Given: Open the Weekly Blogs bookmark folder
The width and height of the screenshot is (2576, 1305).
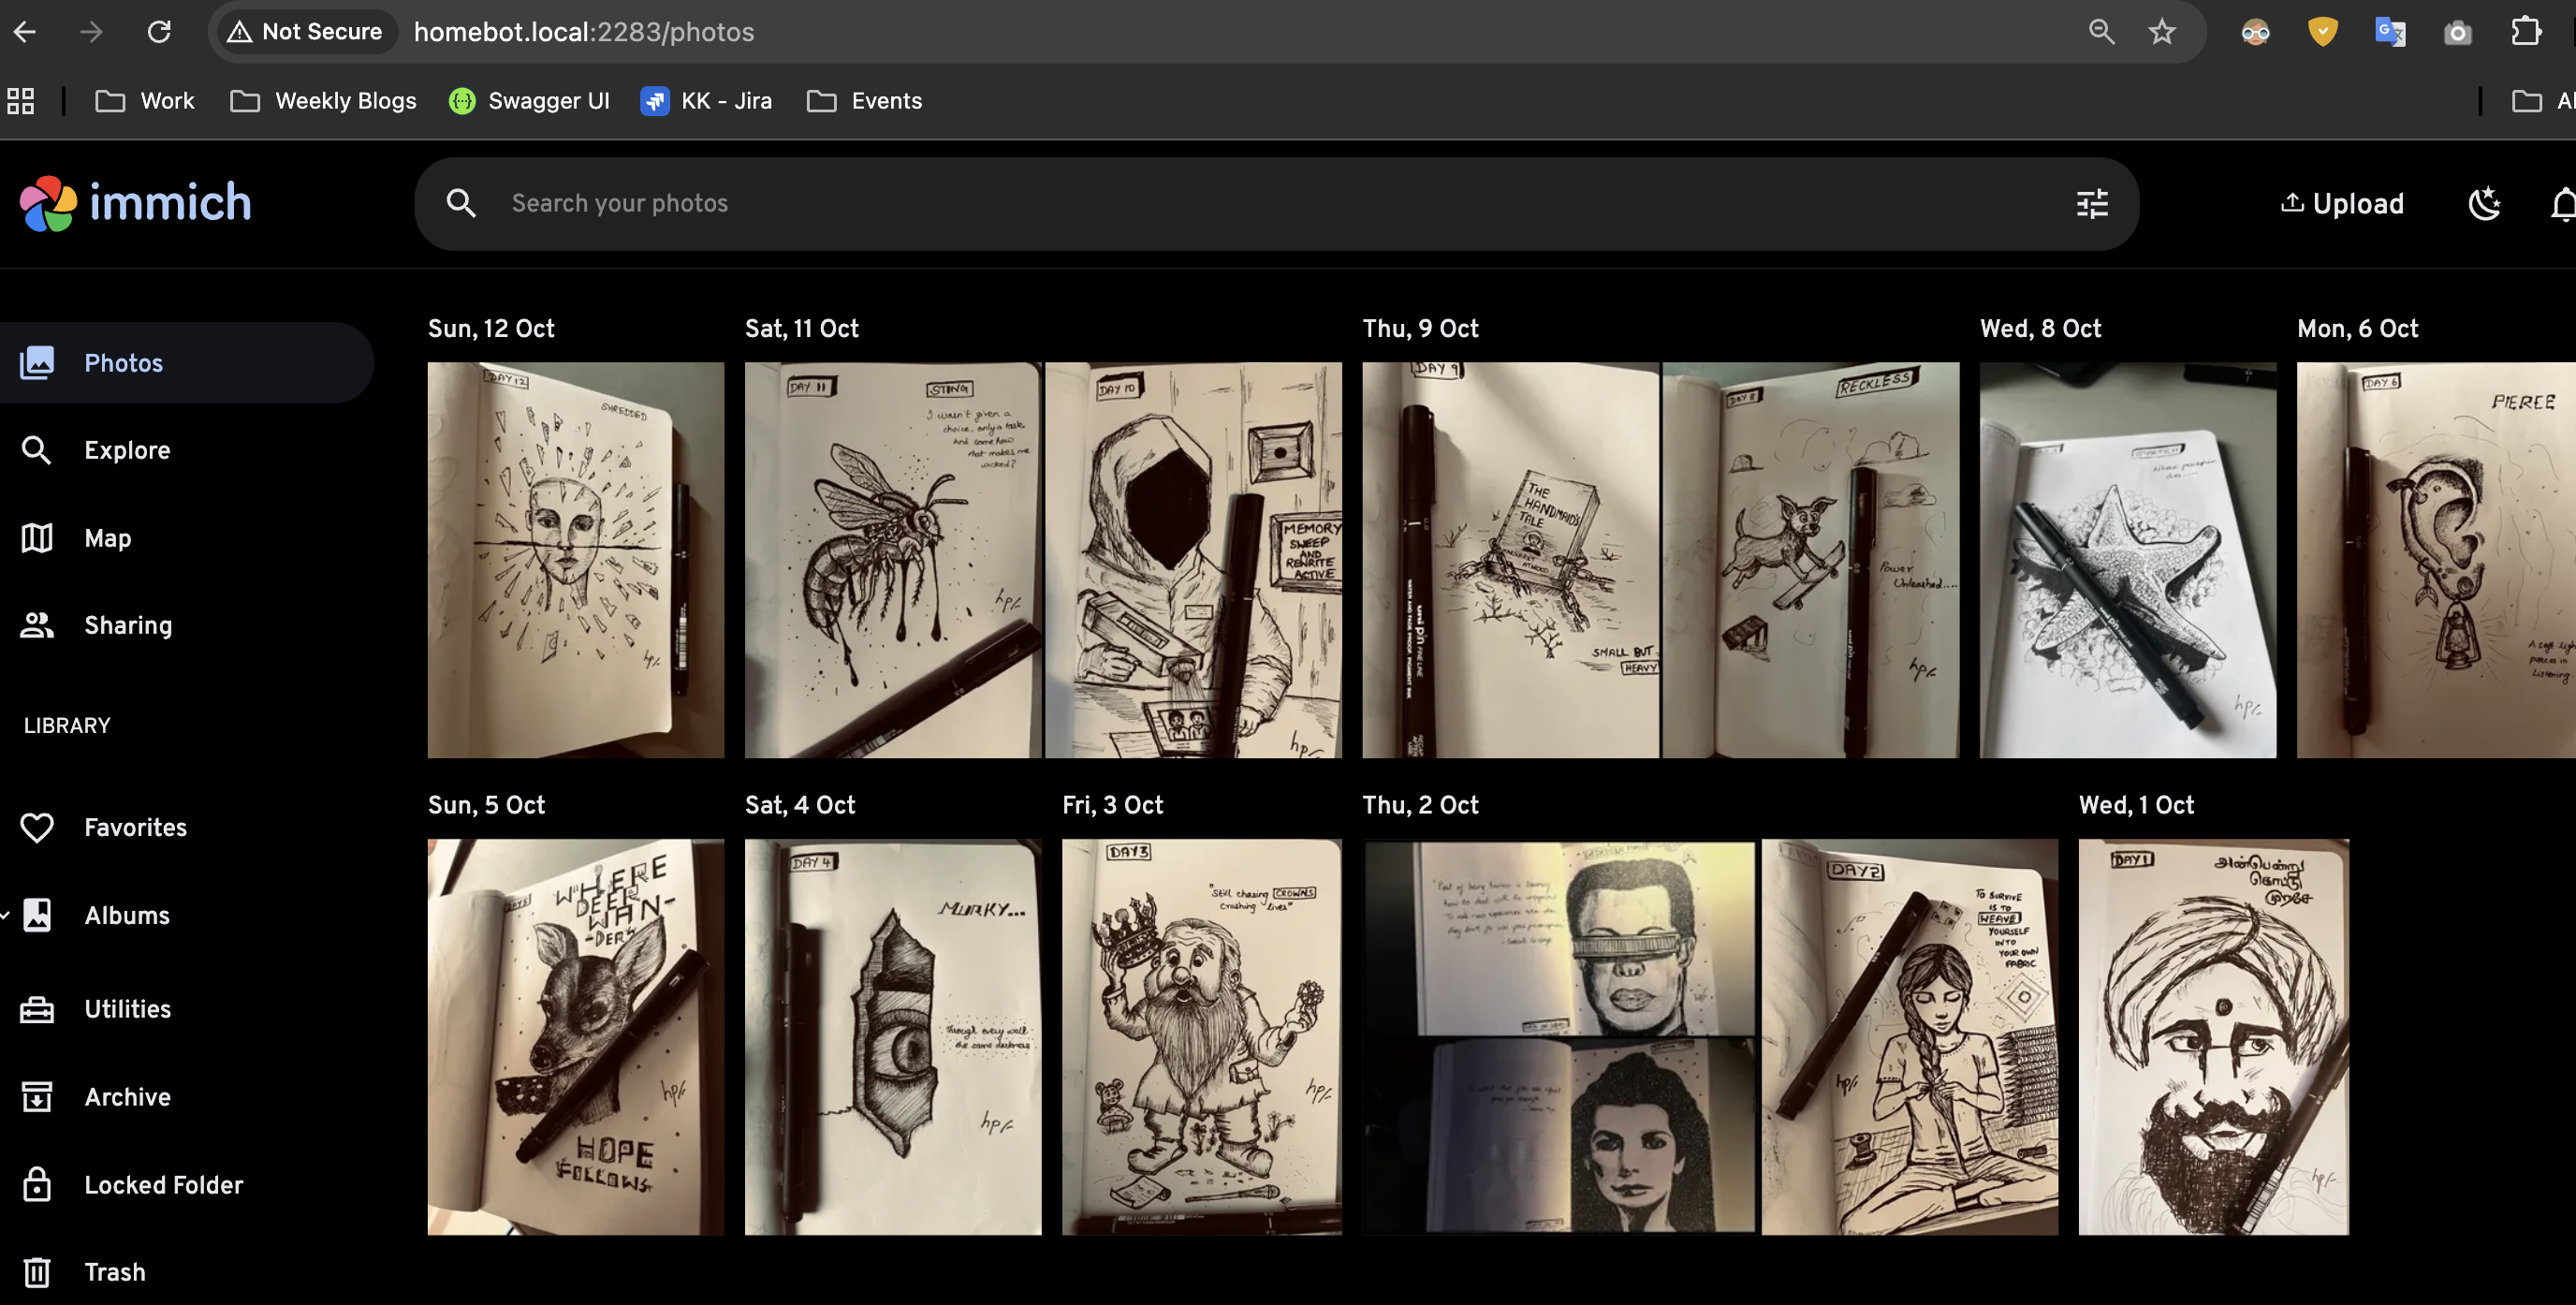Looking at the screenshot, I should [x=323, y=101].
